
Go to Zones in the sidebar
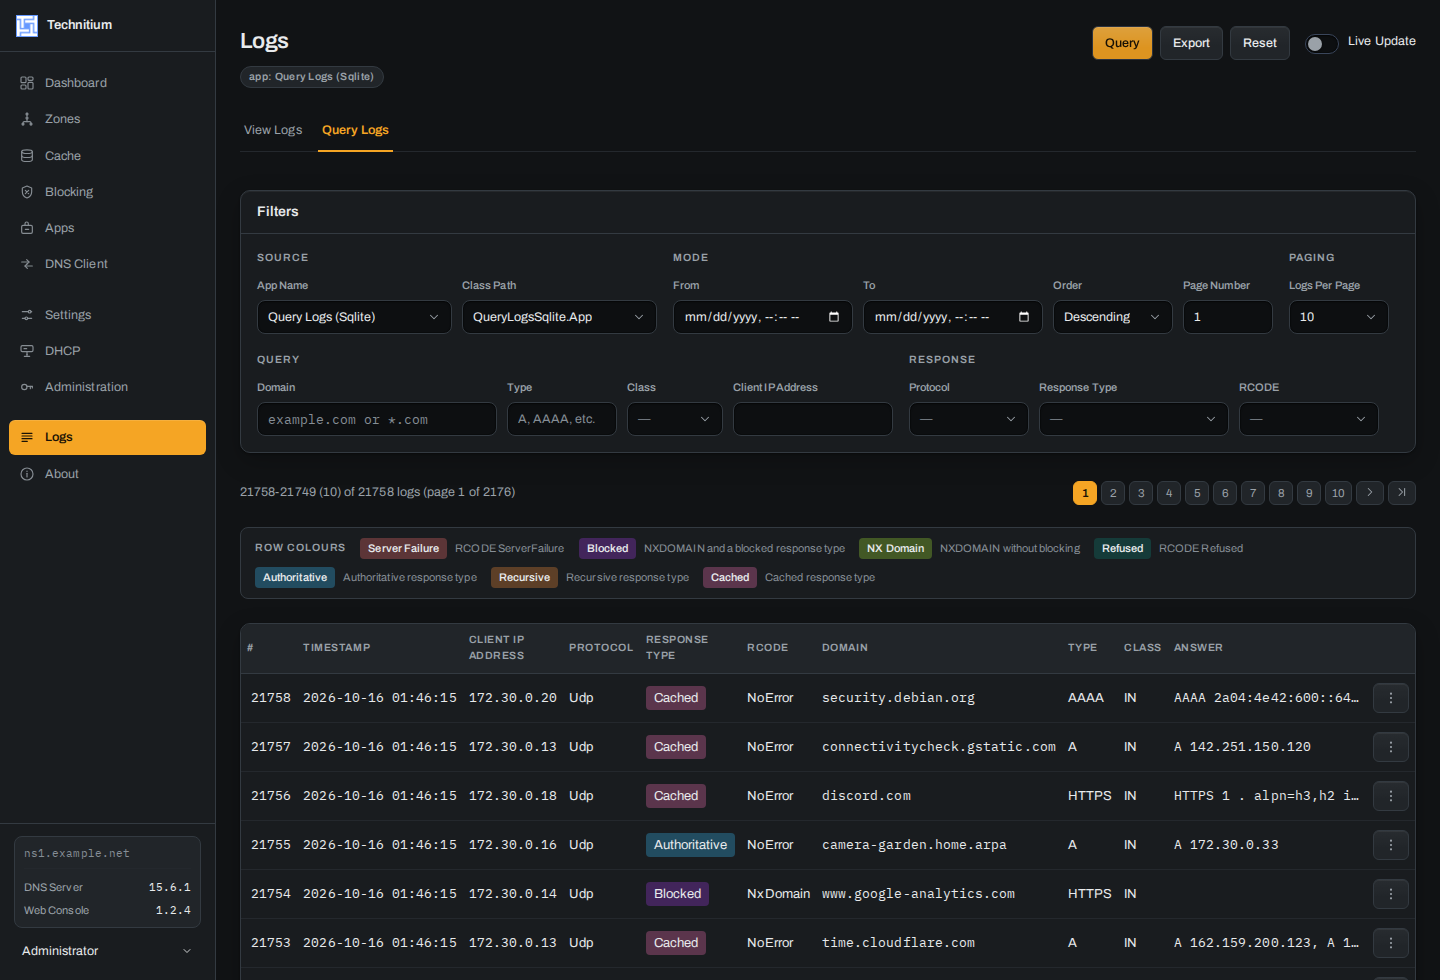click(107, 119)
